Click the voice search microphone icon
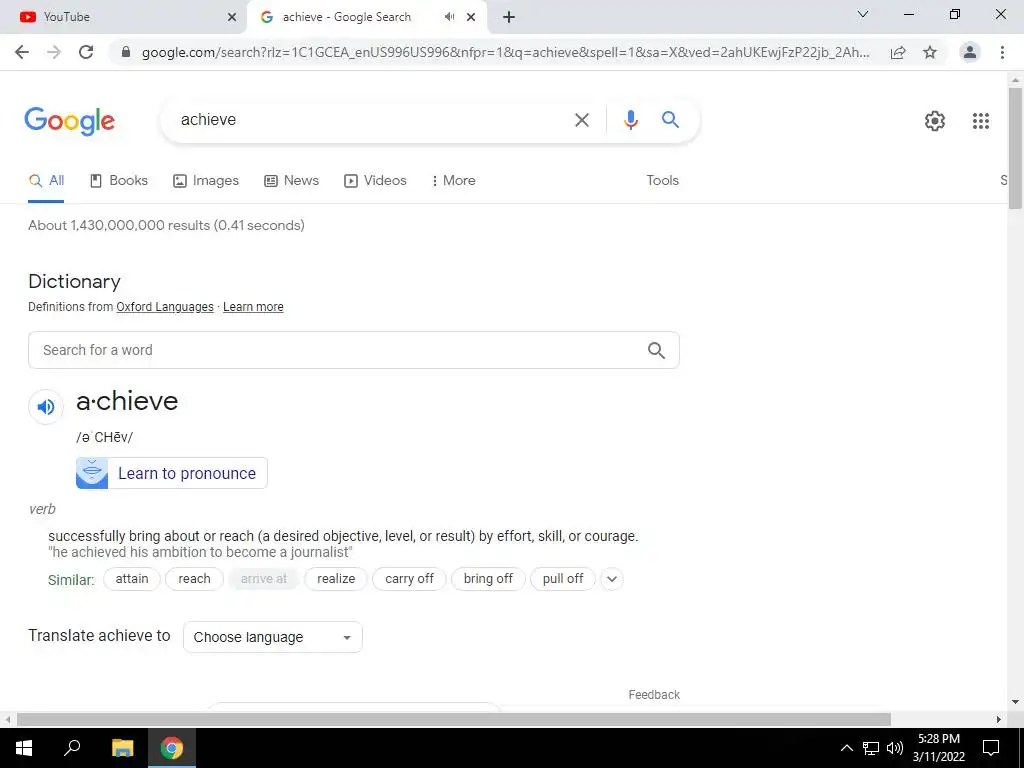 tap(630, 120)
